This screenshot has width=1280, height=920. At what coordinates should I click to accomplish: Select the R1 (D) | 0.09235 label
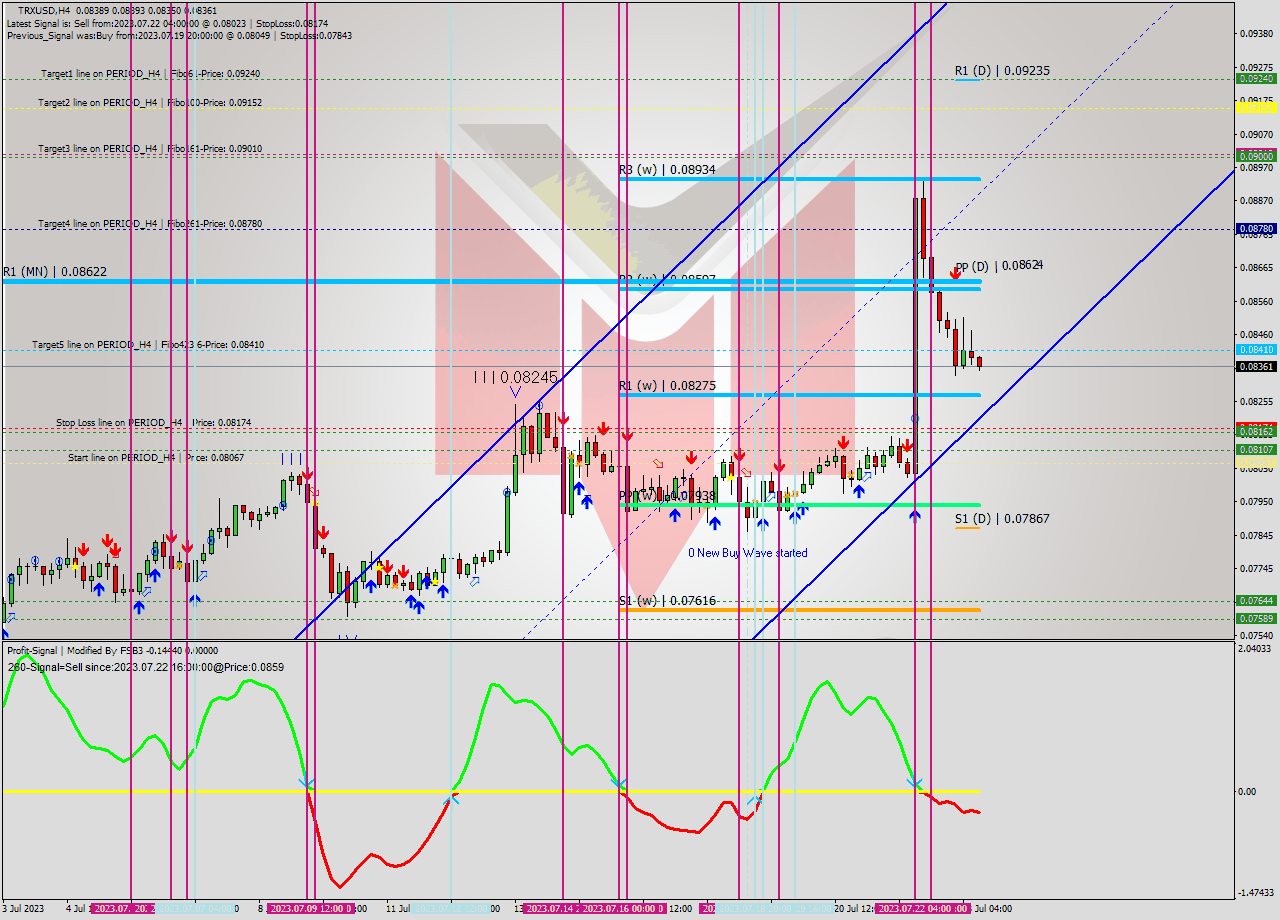1002,71
